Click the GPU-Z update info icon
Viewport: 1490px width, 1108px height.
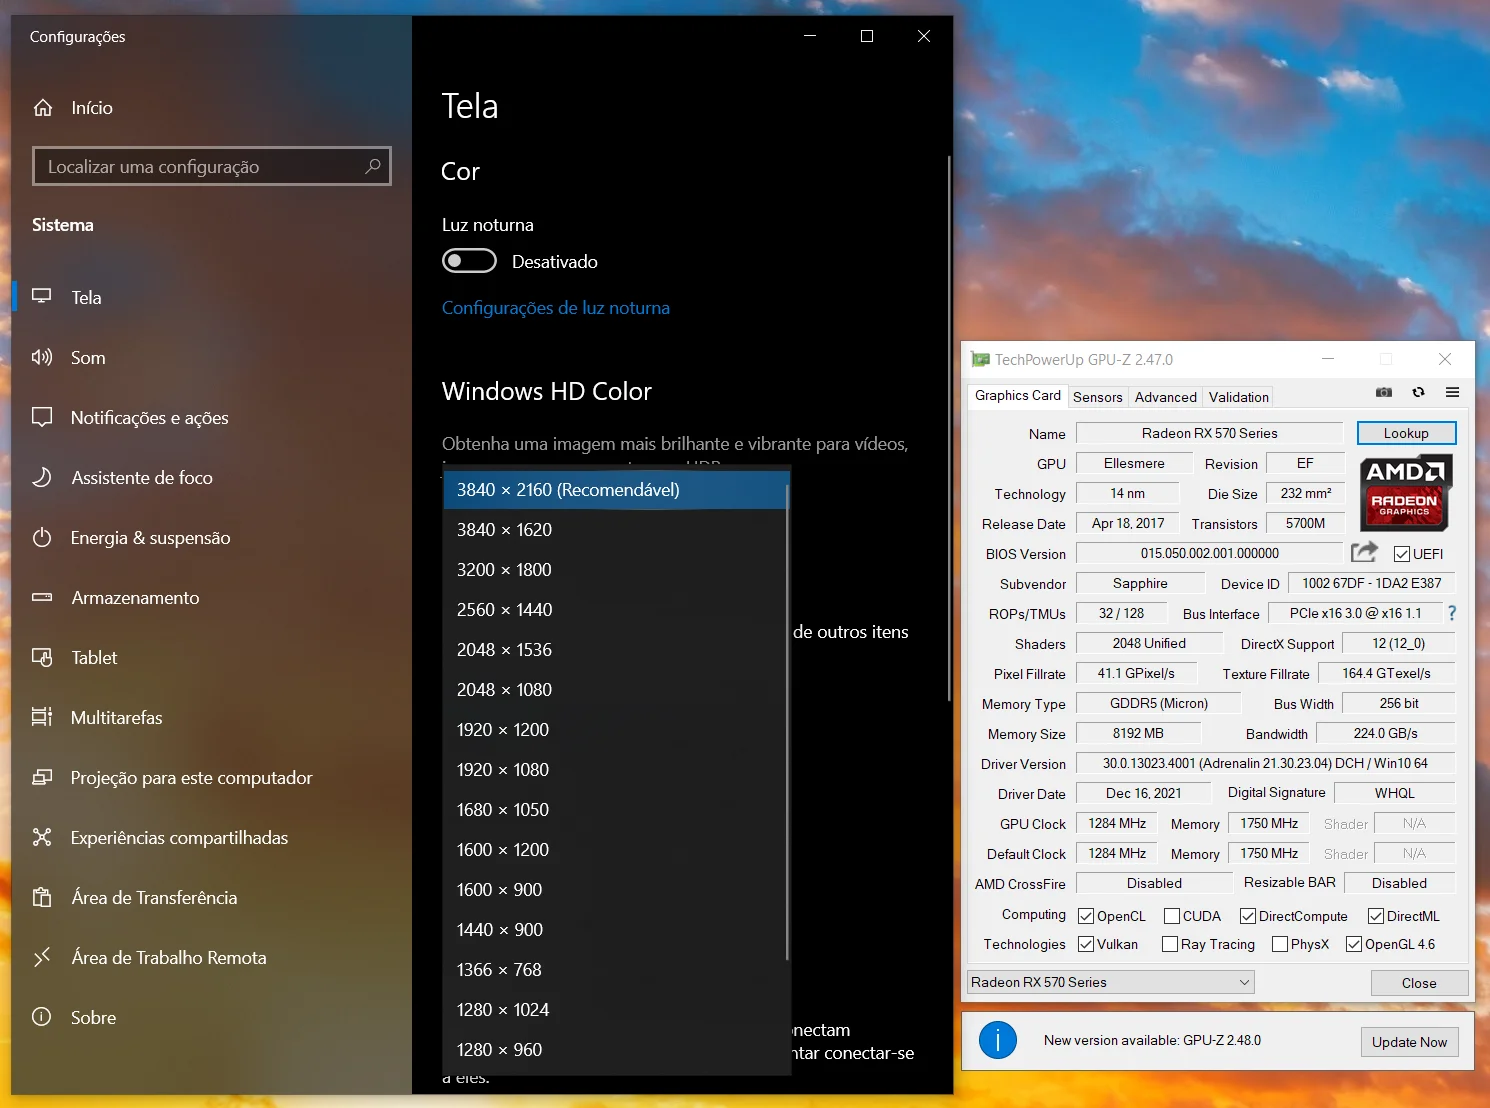998,1040
